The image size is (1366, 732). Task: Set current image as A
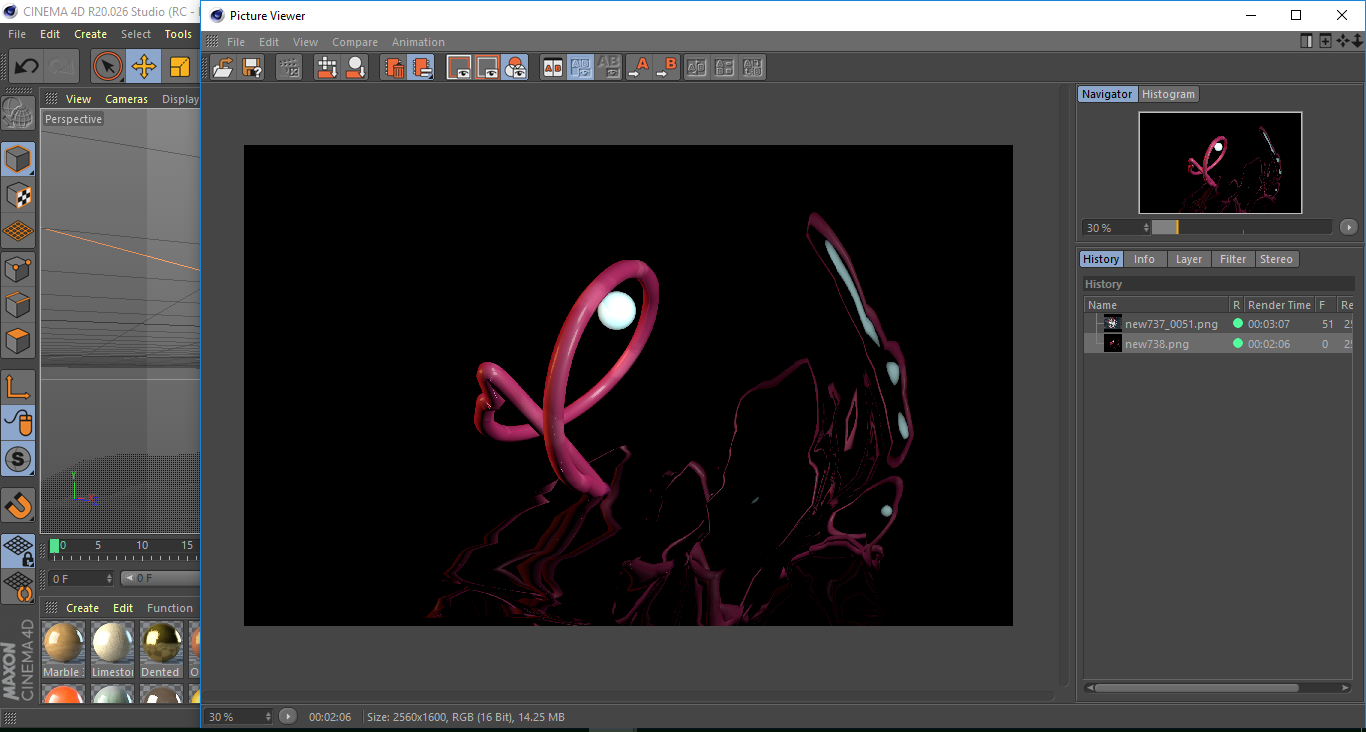pos(638,67)
